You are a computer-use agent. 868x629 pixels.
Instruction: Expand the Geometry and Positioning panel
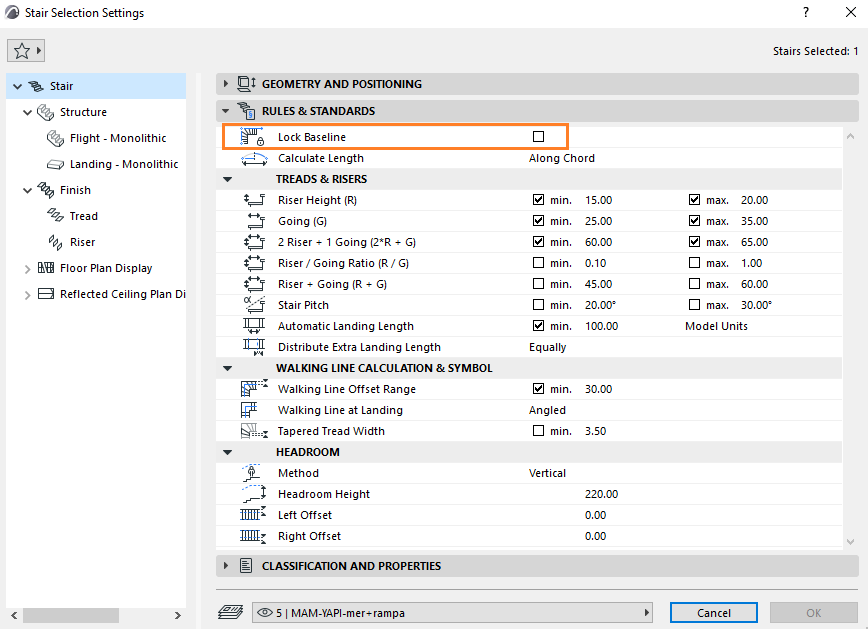[226, 84]
